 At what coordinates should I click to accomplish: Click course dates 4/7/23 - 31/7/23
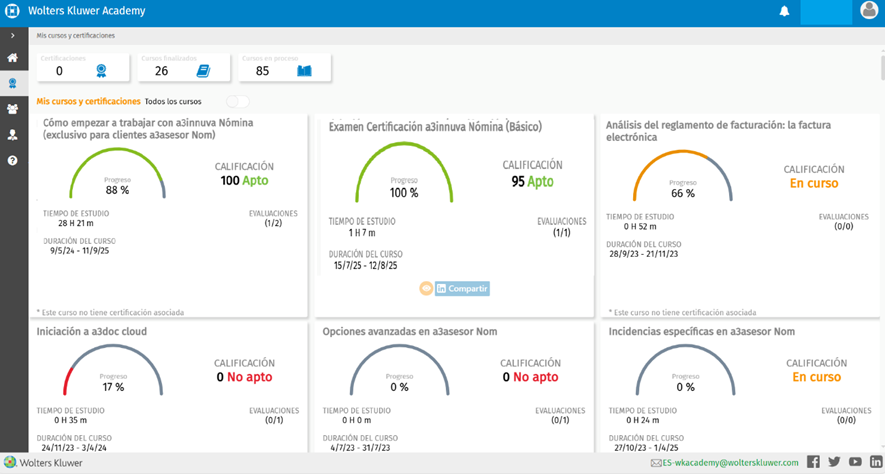coord(362,447)
